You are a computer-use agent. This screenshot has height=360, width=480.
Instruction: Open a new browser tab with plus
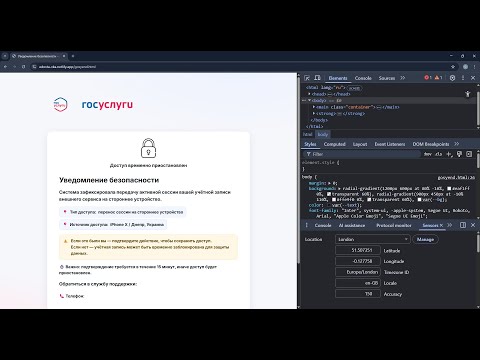tap(73, 56)
